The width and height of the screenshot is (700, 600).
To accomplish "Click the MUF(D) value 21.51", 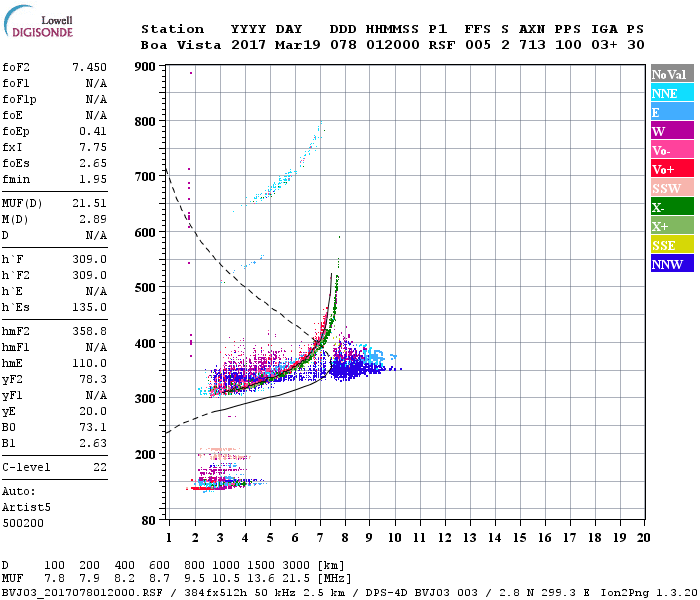I will coord(89,204).
